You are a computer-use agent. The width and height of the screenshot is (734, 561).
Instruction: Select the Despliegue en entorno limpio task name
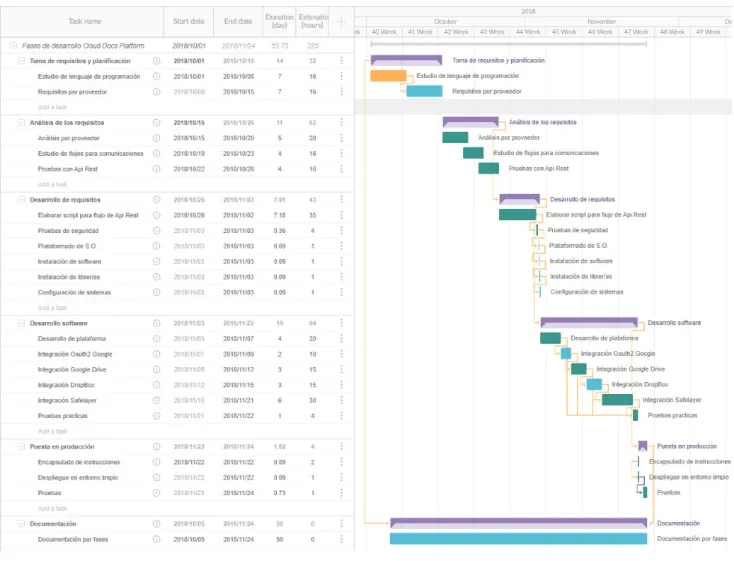coord(78,478)
